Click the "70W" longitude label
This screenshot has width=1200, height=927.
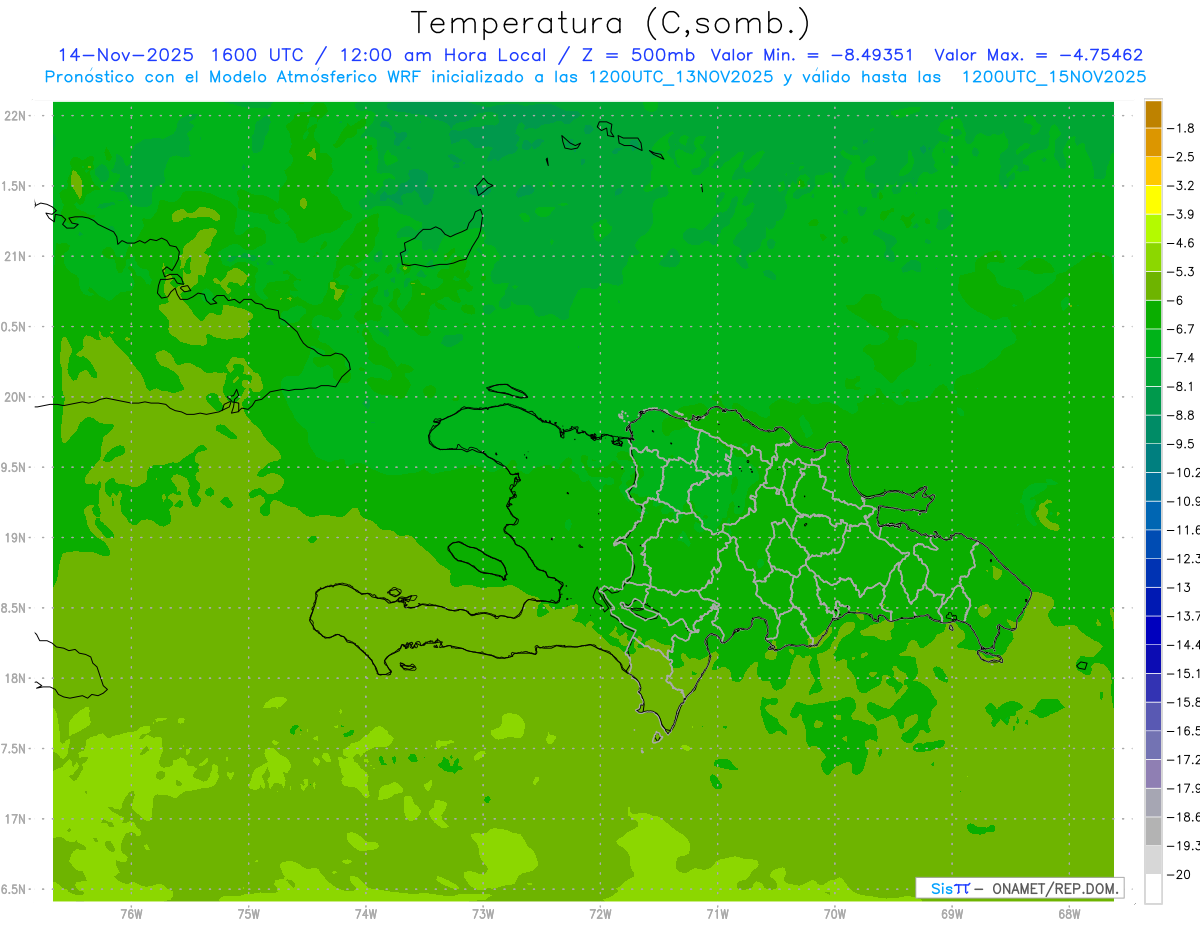coord(835,913)
